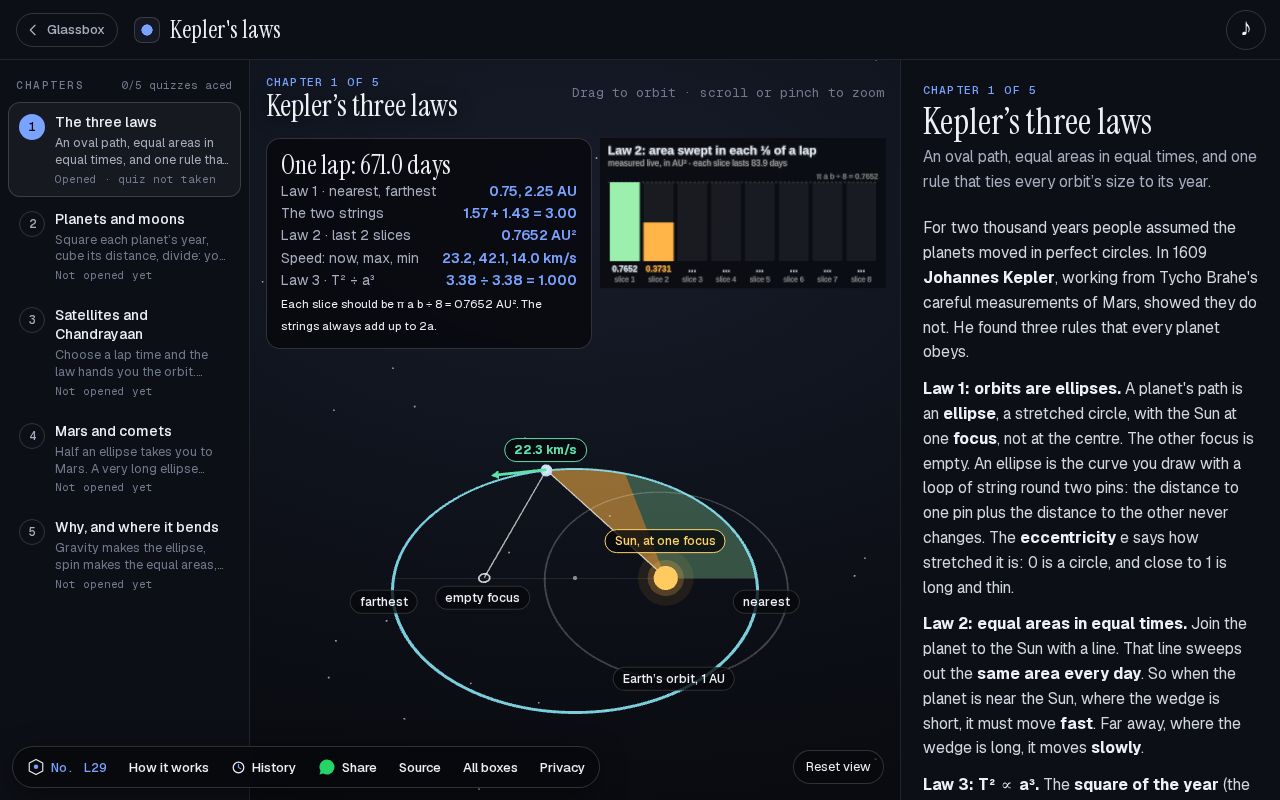This screenshot has height=800, width=1280.
Task: Click the 'nearest' label on the orbit
Action: click(x=767, y=601)
